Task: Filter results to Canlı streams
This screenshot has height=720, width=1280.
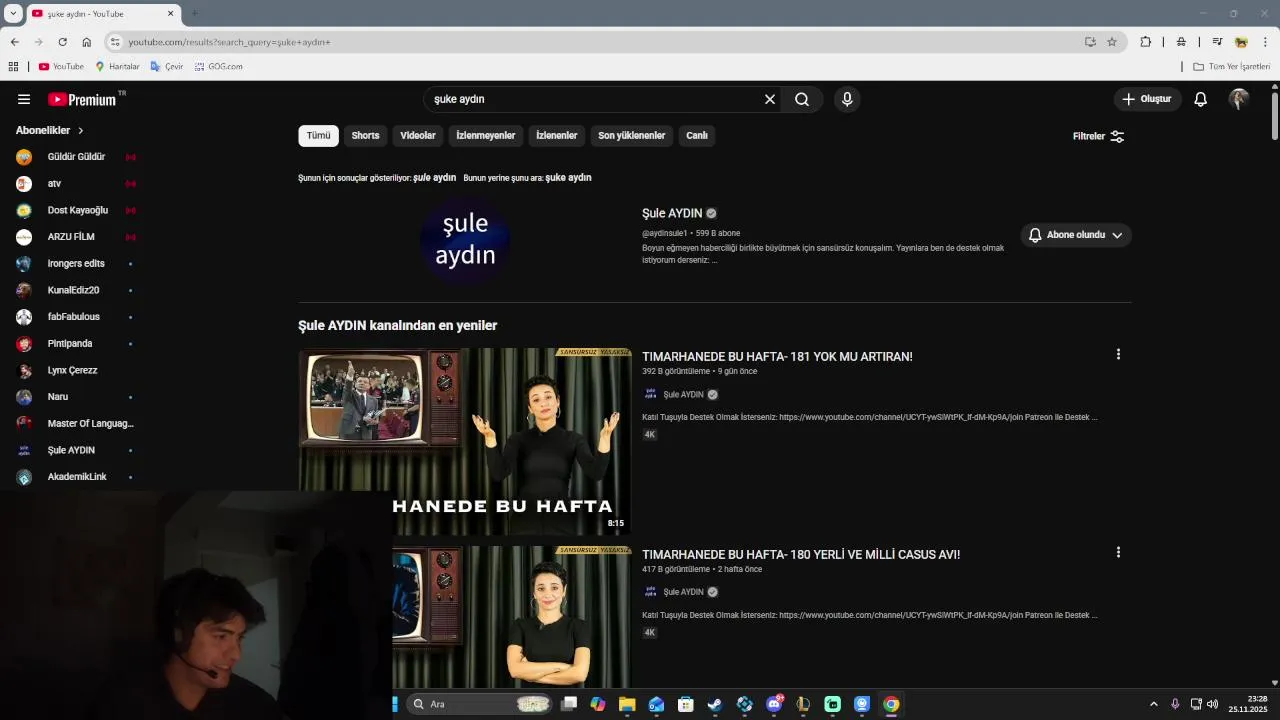Action: click(x=697, y=136)
